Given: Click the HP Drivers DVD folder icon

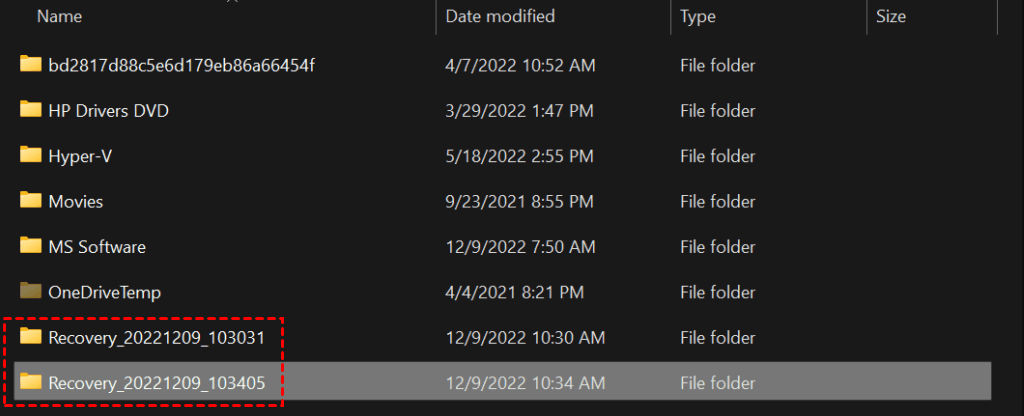Looking at the screenshot, I should (x=31, y=110).
